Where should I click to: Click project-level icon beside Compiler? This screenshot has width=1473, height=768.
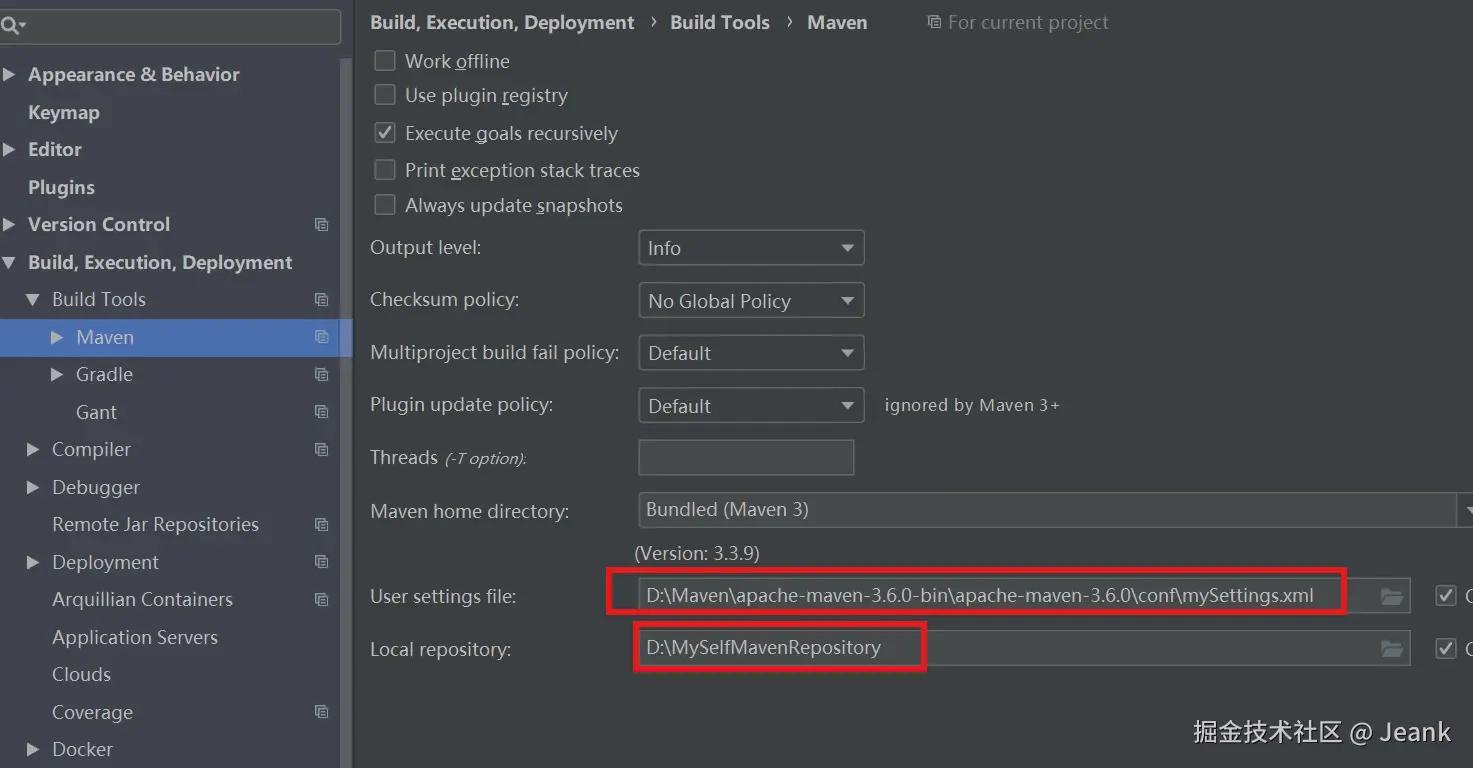[x=321, y=450]
